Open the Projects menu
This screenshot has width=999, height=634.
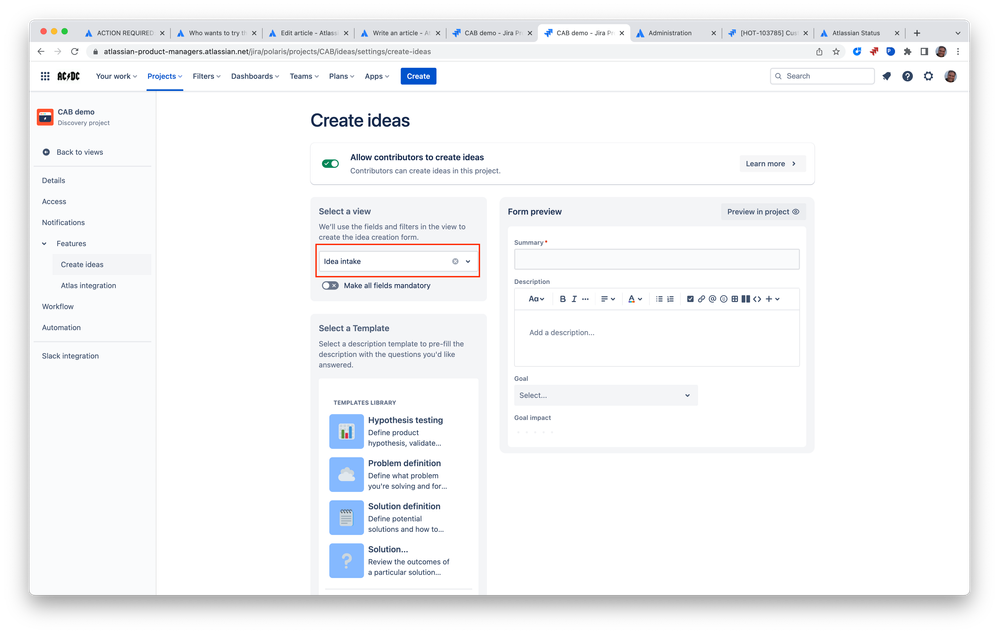164,76
